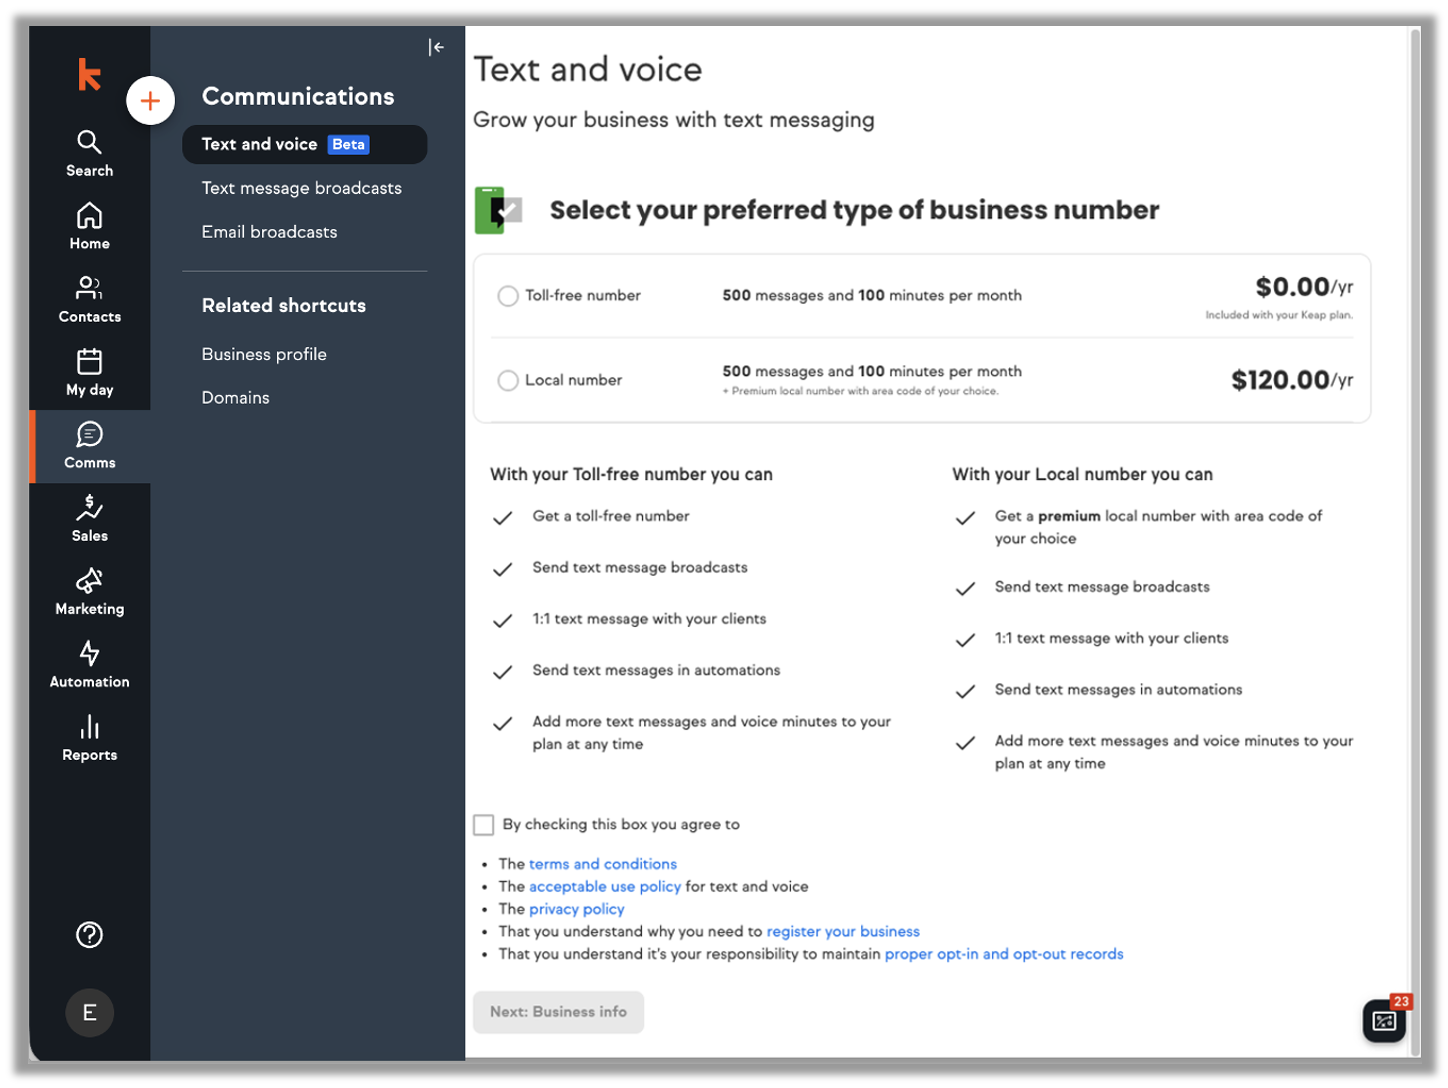The height and width of the screenshot is (1088, 1448).
Task: Open the Automation lightning section
Action: (x=89, y=664)
